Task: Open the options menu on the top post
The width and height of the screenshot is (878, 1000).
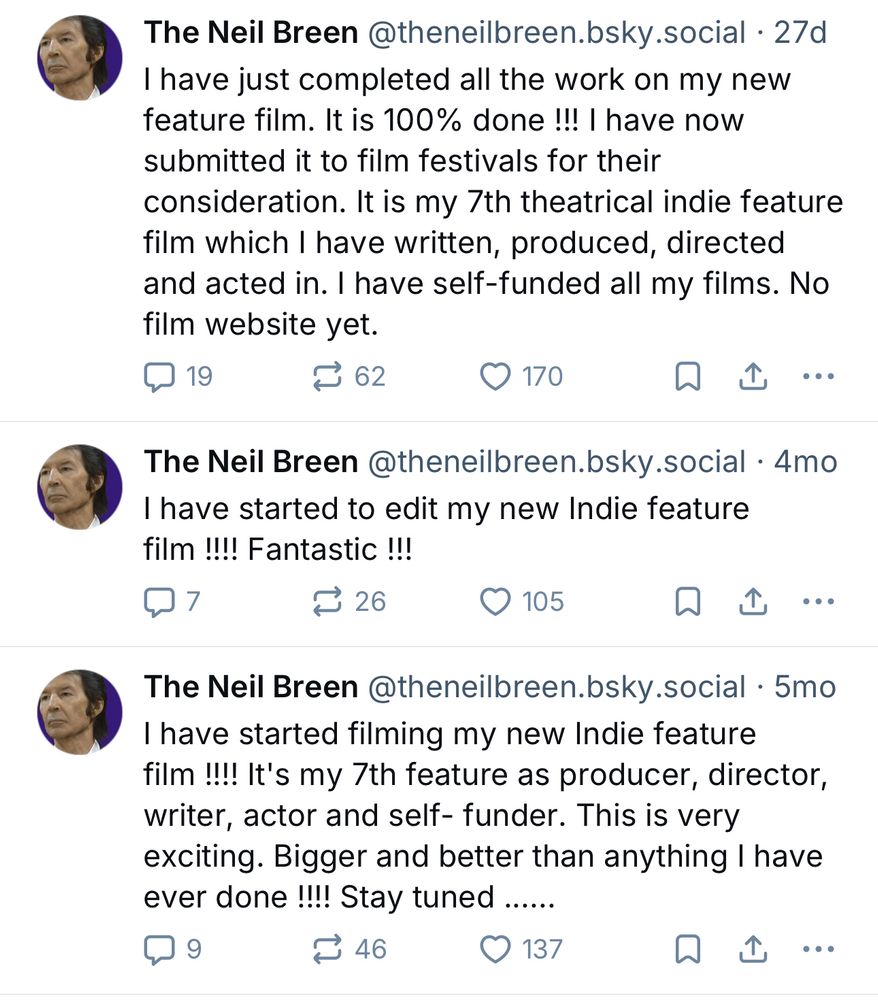Action: point(819,374)
